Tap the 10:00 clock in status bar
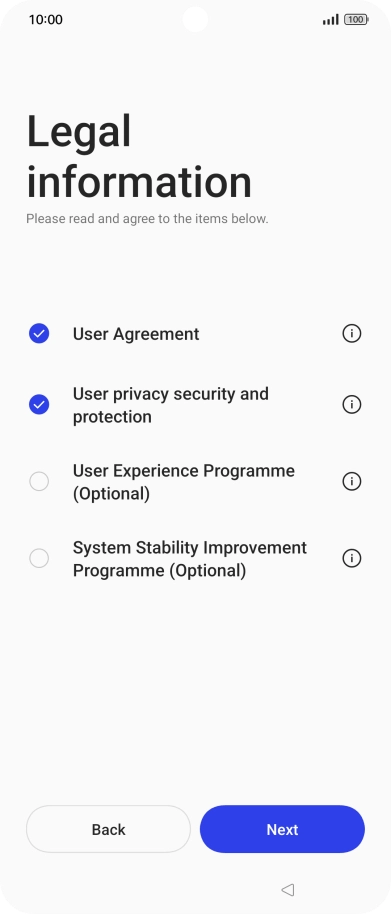This screenshot has width=391, height=914. pos(45,20)
